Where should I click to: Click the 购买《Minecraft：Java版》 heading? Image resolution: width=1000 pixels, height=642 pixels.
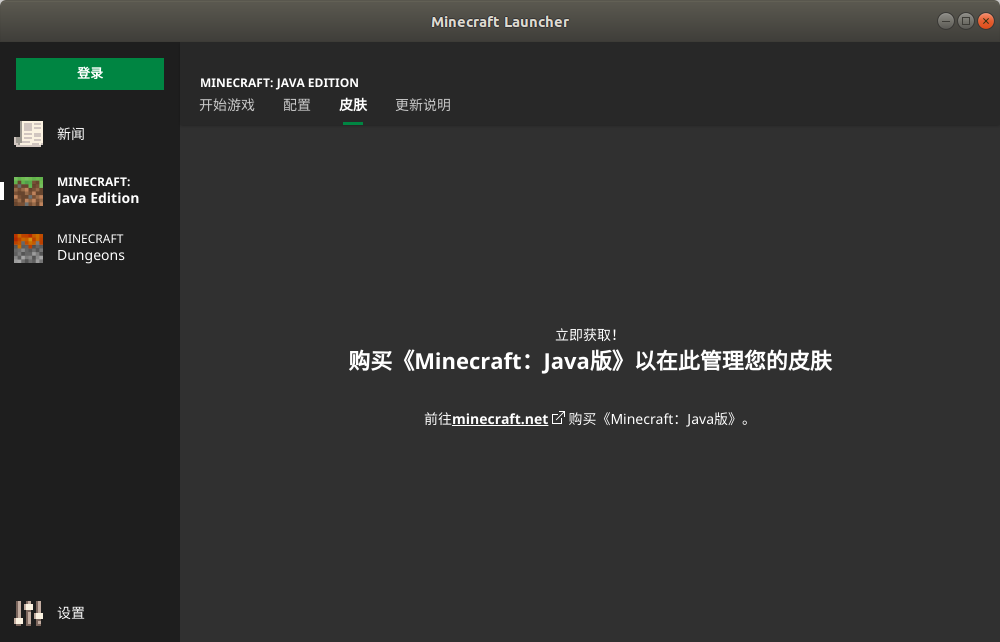590,361
